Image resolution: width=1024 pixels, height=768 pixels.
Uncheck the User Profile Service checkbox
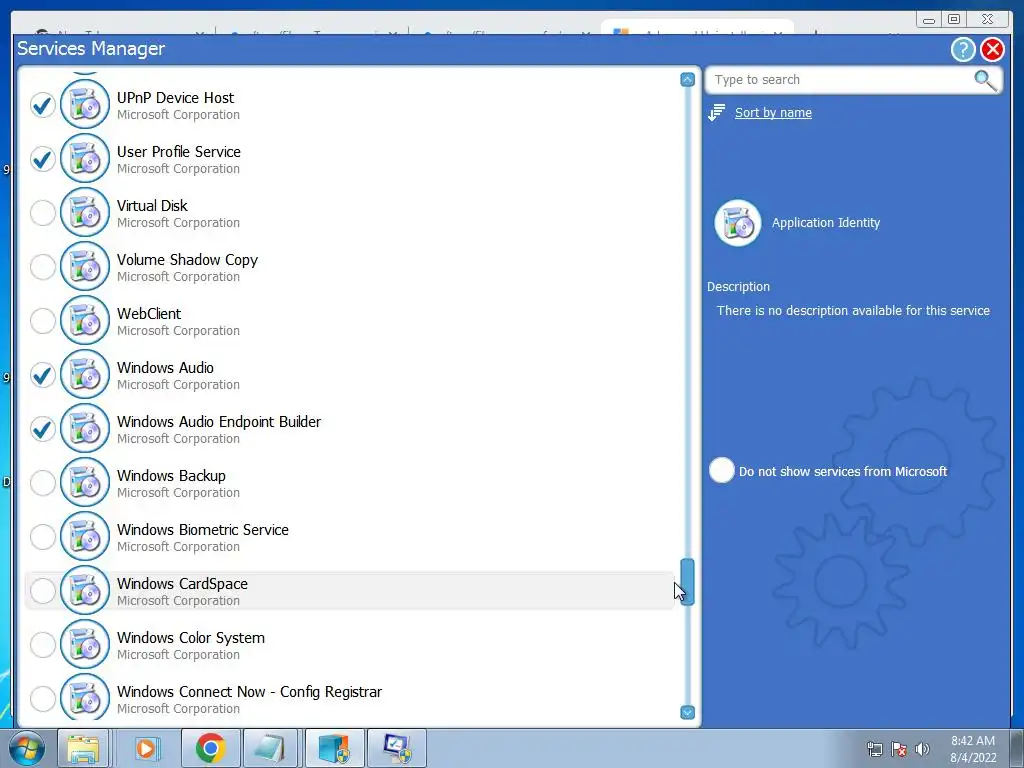[43, 159]
